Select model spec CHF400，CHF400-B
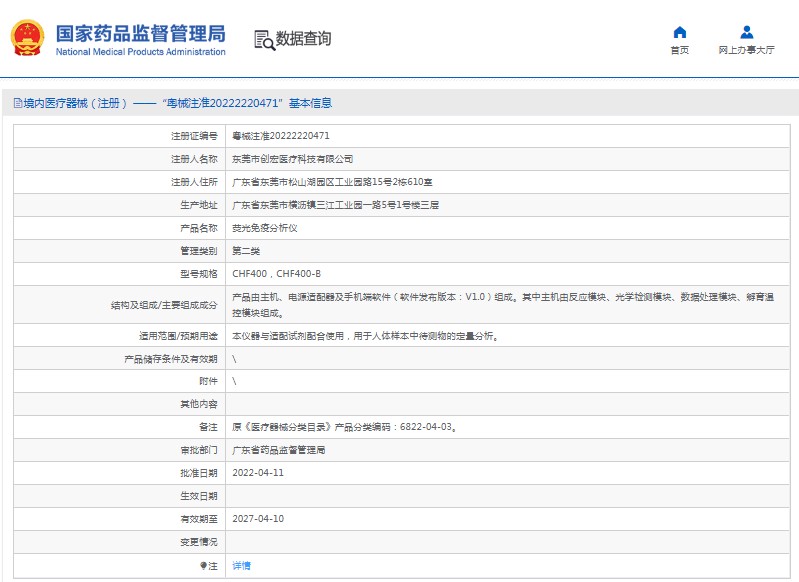 [x=277, y=274]
